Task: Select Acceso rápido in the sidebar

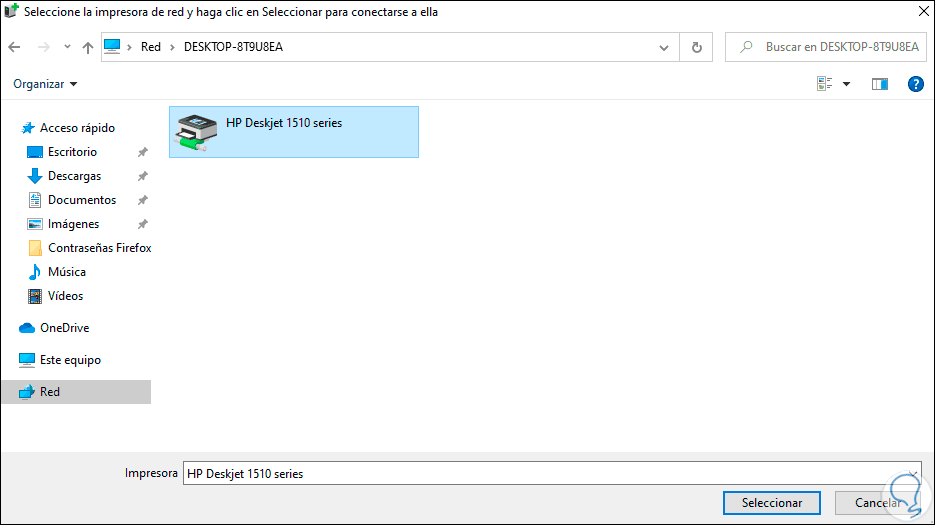Action: click(78, 128)
